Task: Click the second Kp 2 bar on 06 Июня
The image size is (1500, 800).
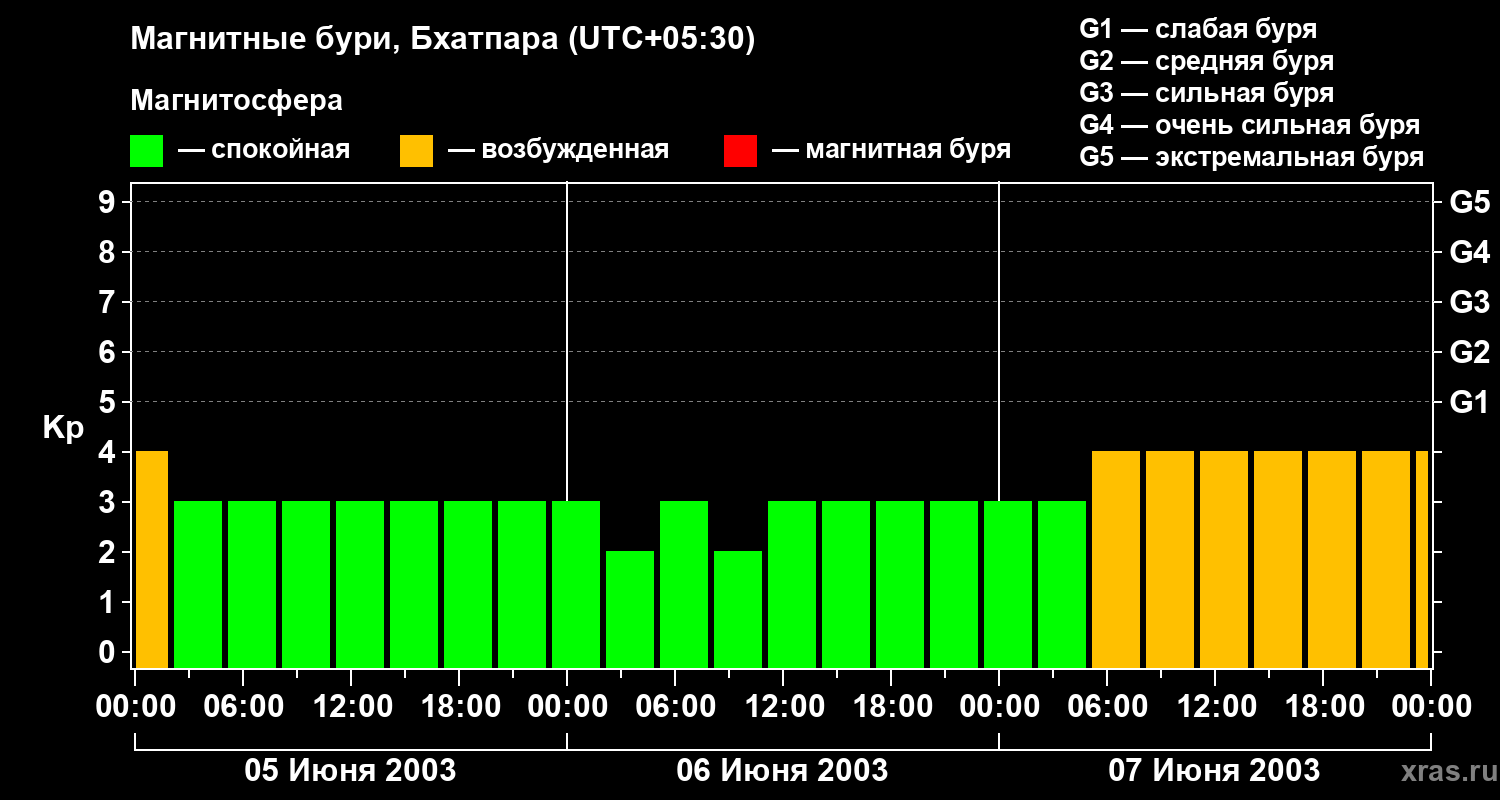Action: click(x=738, y=610)
